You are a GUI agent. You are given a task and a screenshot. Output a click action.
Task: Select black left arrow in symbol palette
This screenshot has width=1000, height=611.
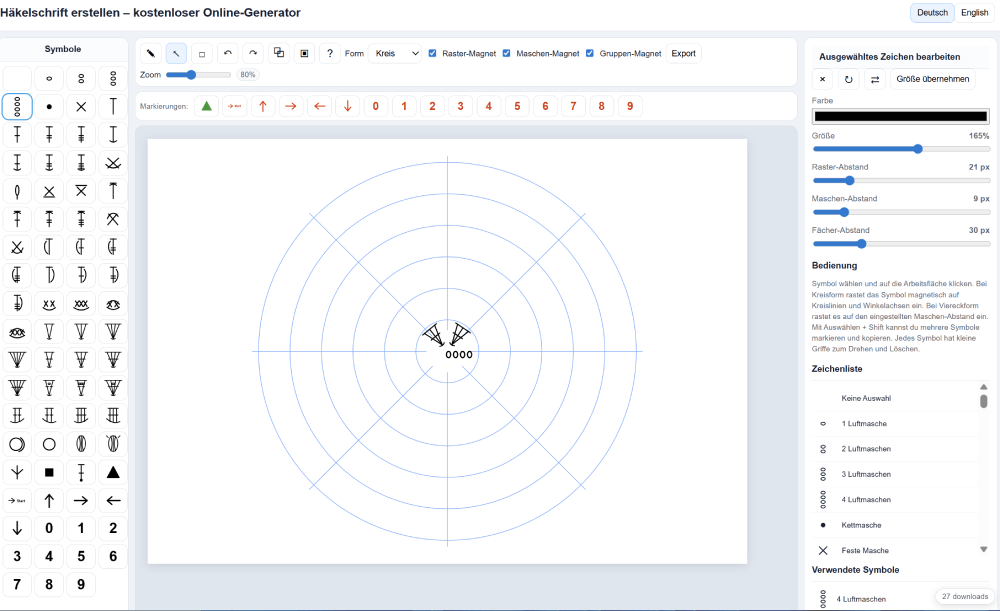(x=113, y=501)
